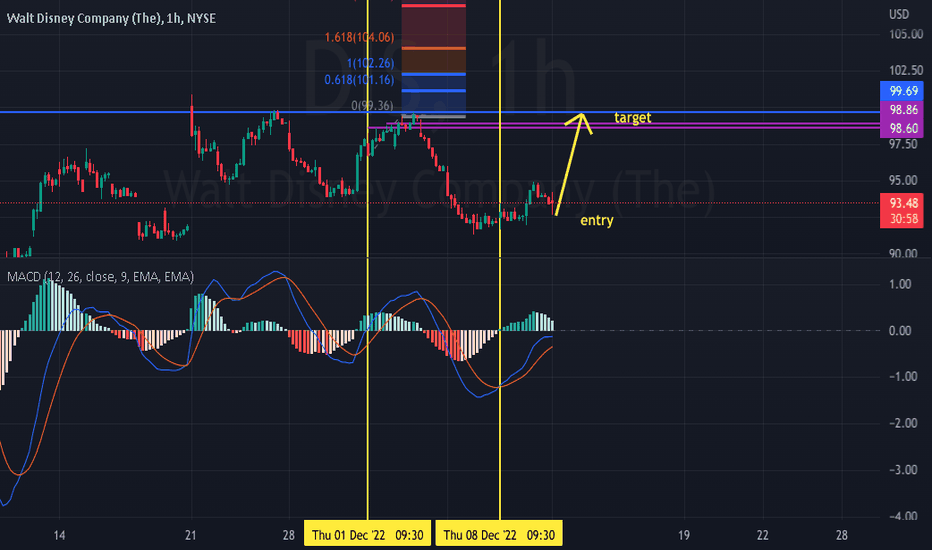Click the red Fibonacci zone above 1.618 level

[x=433, y=27]
